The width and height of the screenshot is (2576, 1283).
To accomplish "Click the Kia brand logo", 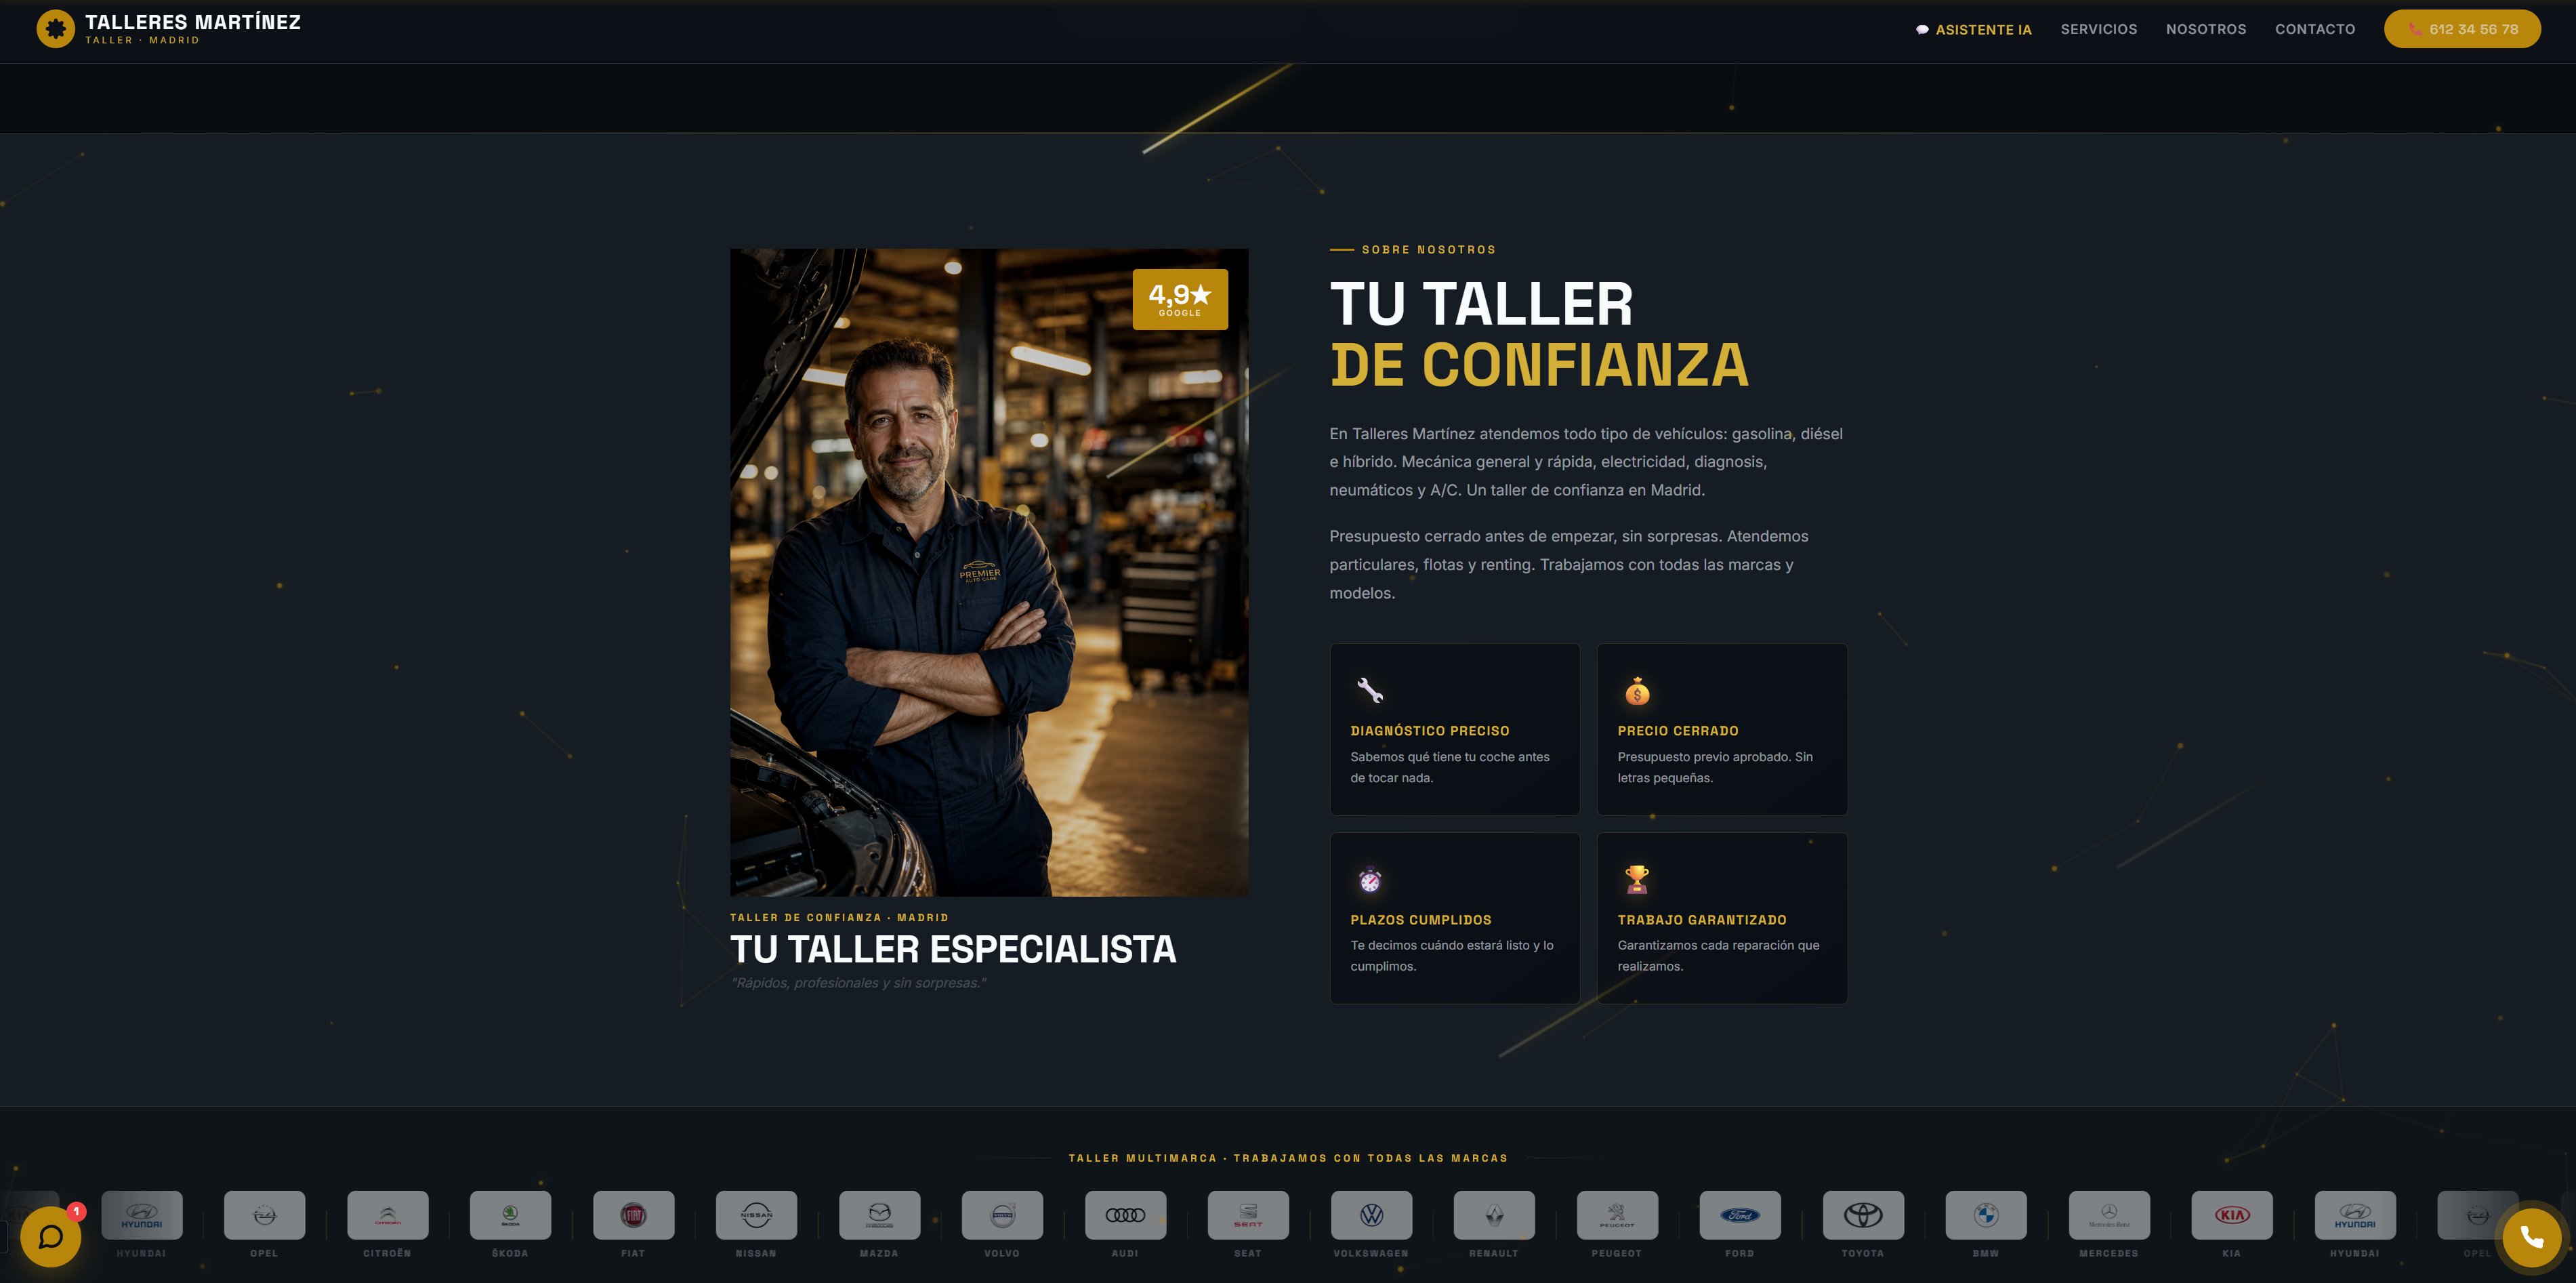I will click(x=2232, y=1215).
